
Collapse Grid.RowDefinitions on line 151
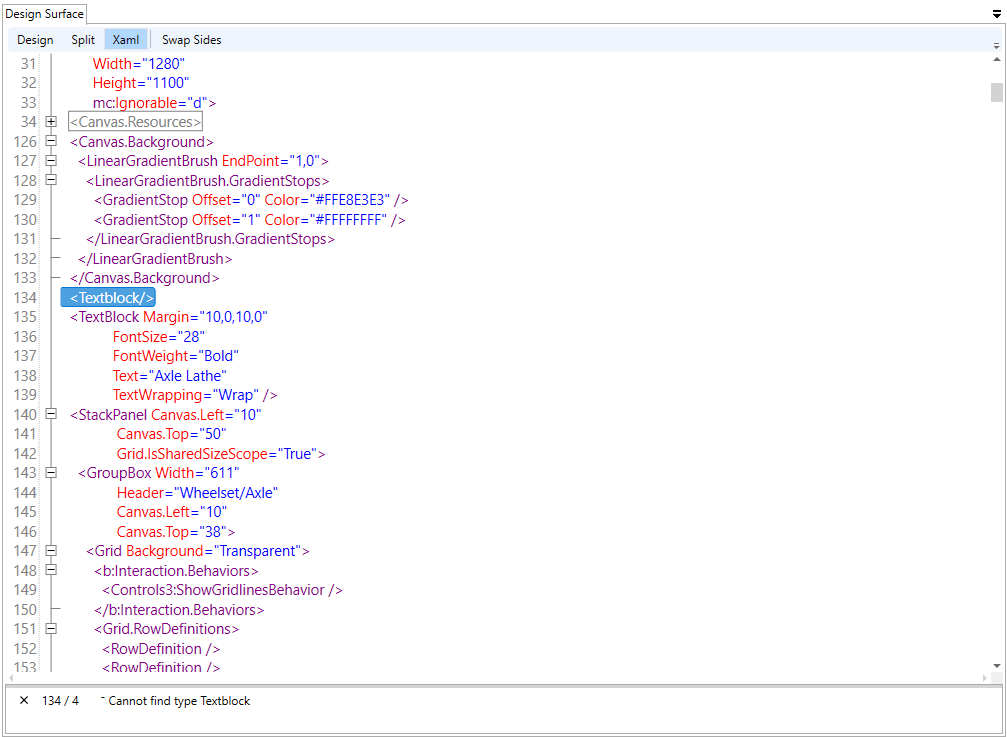tap(51, 628)
